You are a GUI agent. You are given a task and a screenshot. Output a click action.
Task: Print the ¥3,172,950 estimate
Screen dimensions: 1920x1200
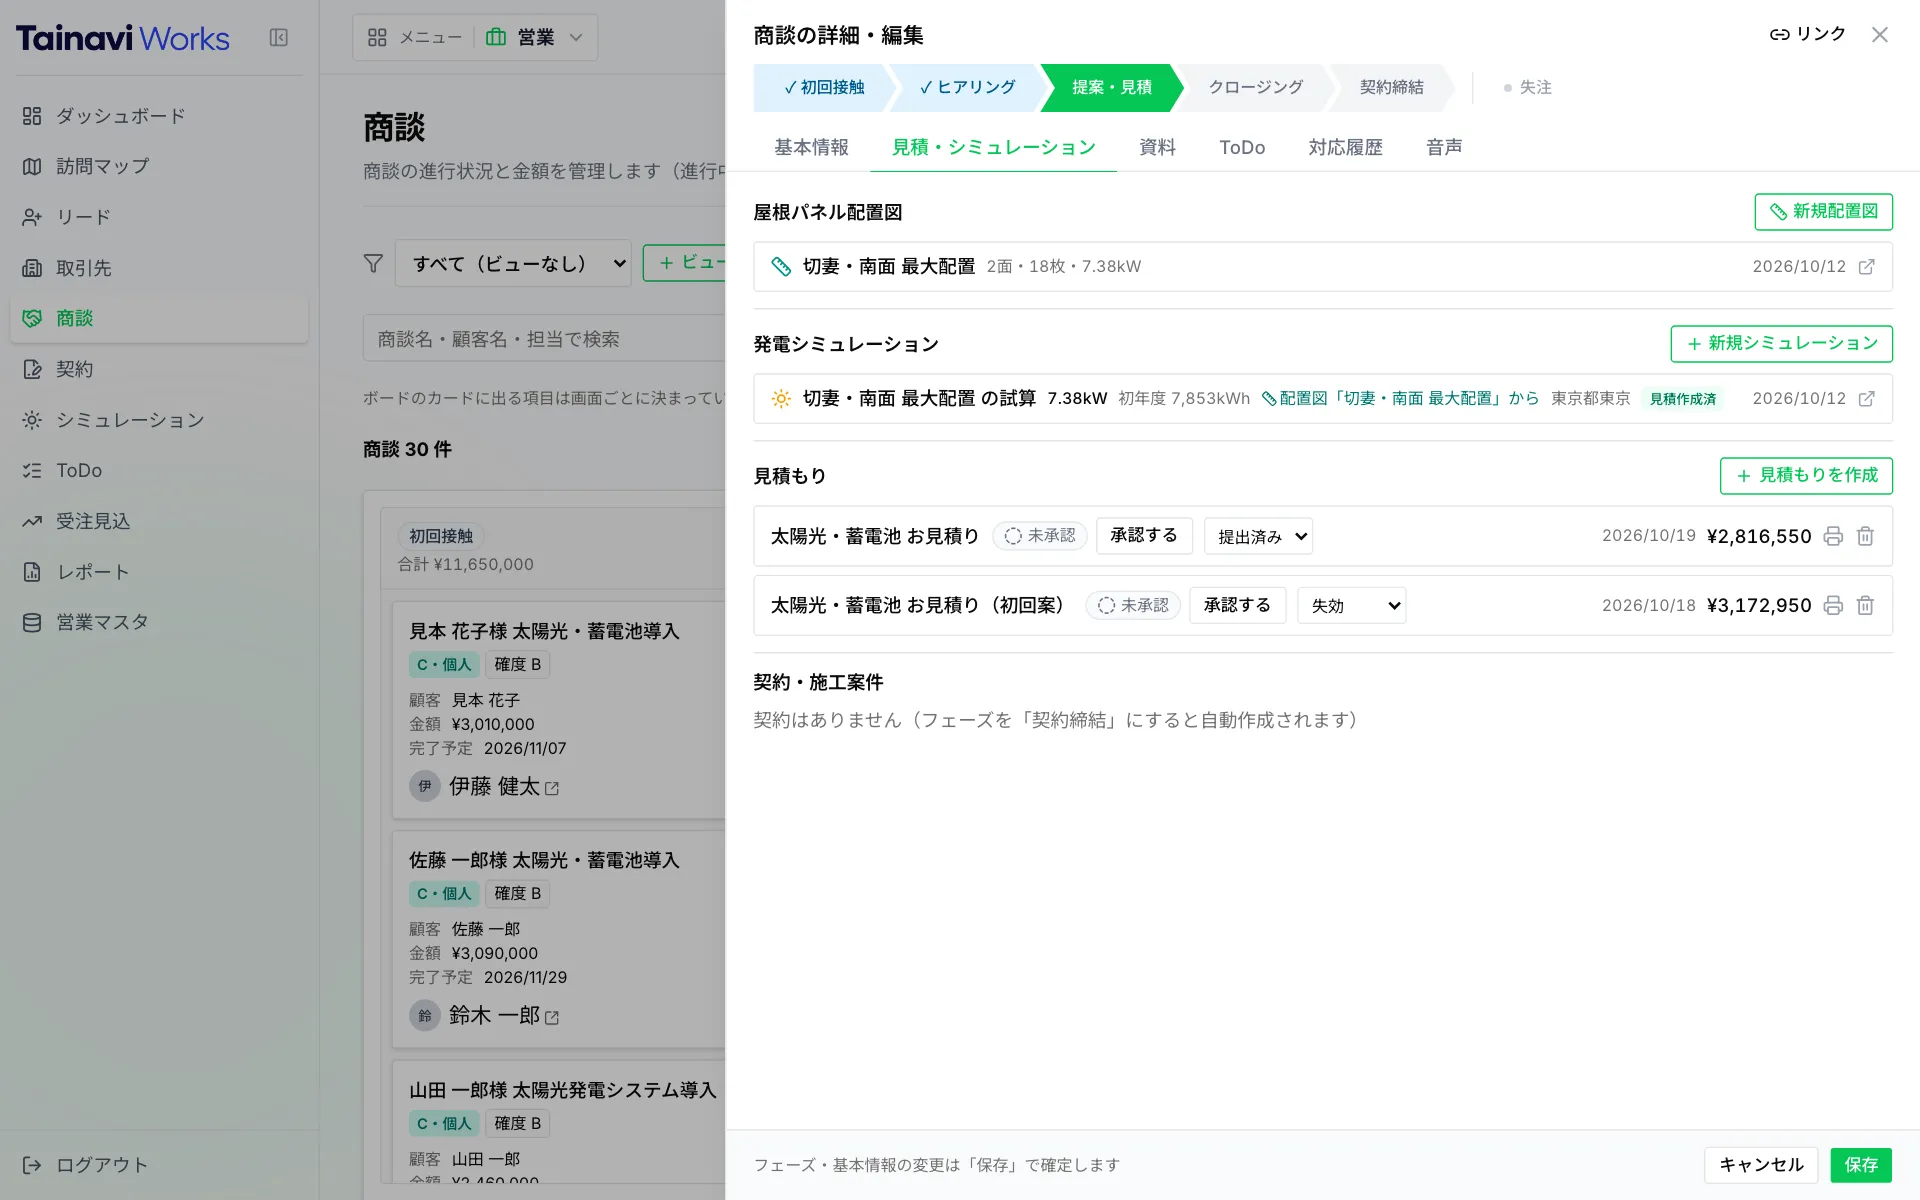pyautogui.click(x=1833, y=605)
